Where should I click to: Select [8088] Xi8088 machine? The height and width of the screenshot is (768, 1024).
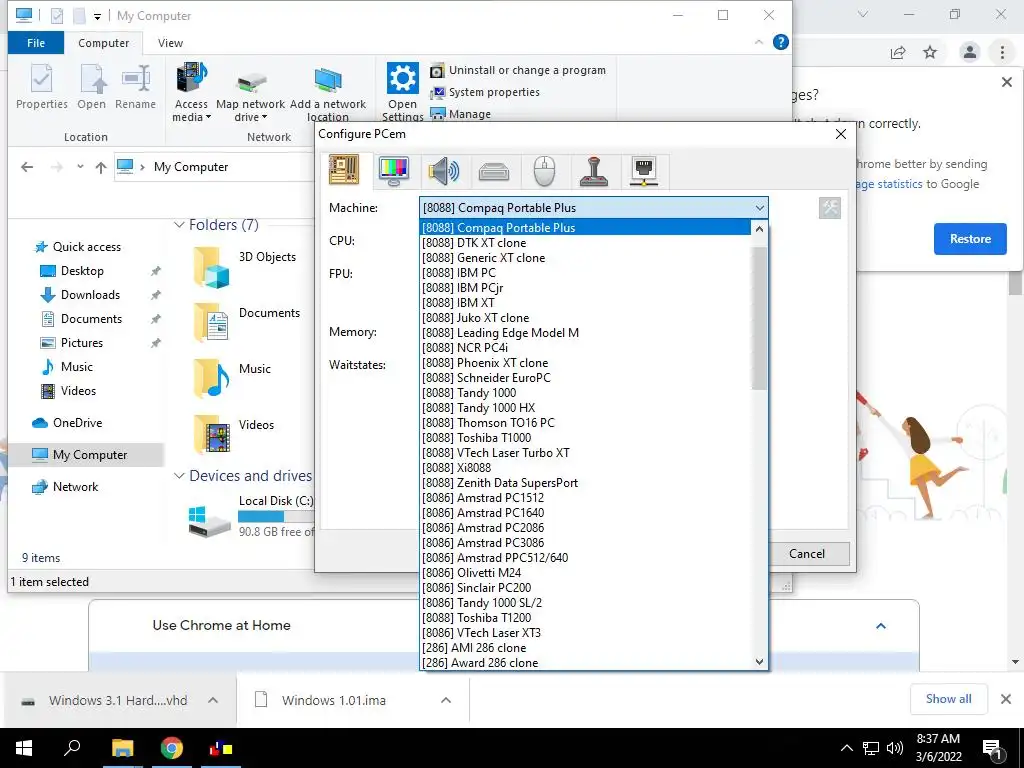point(585,468)
